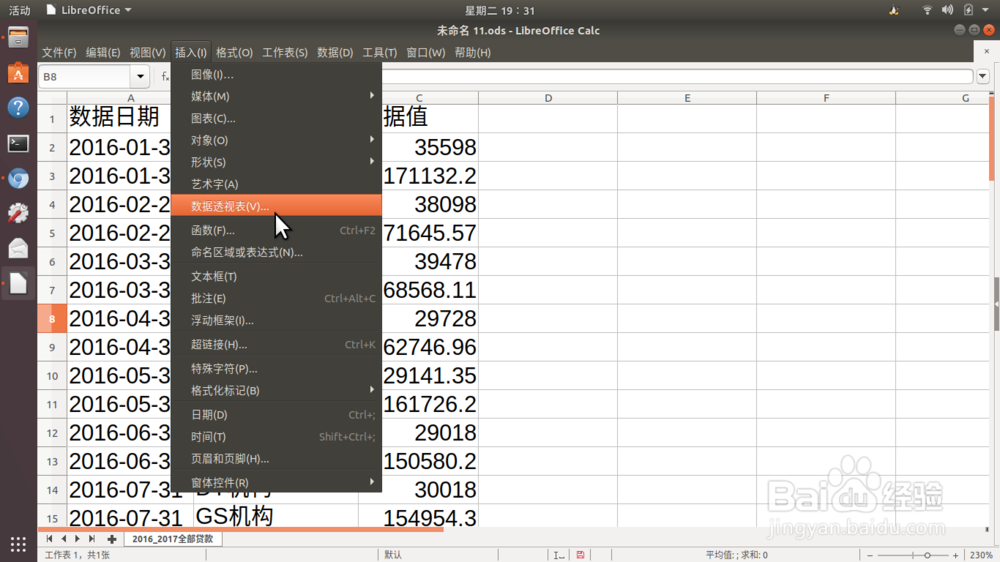Select 页眉和页脚(H)... menu entry
Image resolution: width=1000 pixels, height=562 pixels.
tap(276, 459)
